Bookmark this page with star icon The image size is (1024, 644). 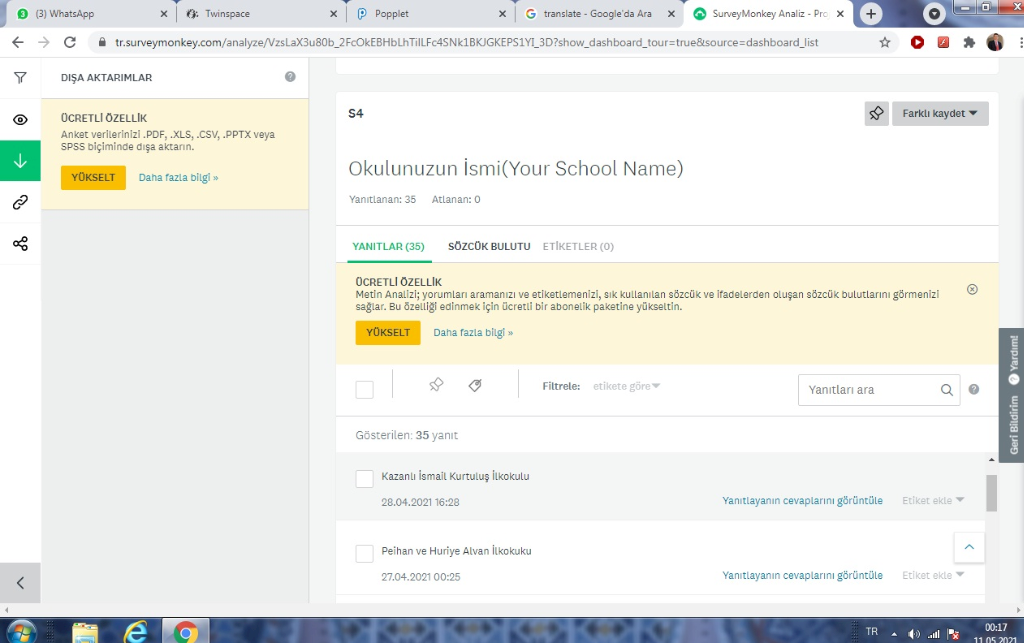point(885,42)
